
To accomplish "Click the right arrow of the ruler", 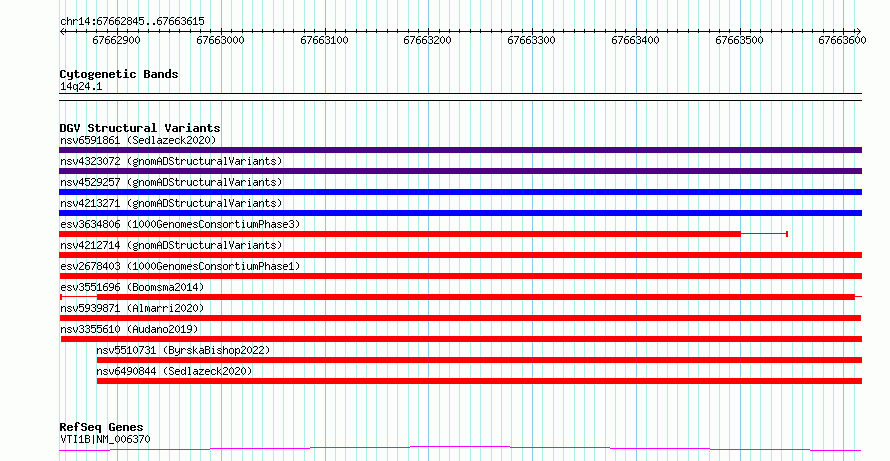I will coord(858,32).
